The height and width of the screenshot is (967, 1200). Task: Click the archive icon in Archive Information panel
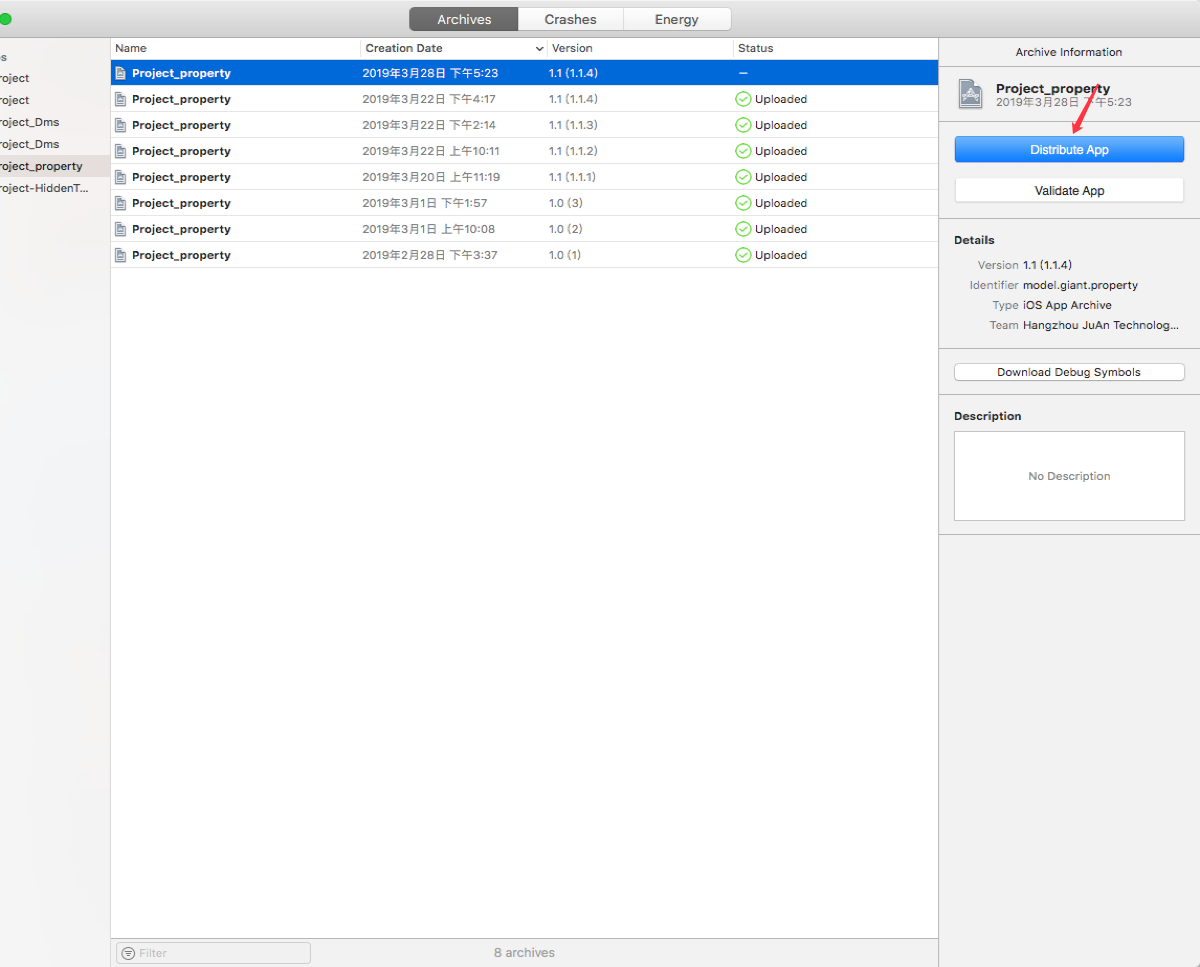tap(971, 94)
